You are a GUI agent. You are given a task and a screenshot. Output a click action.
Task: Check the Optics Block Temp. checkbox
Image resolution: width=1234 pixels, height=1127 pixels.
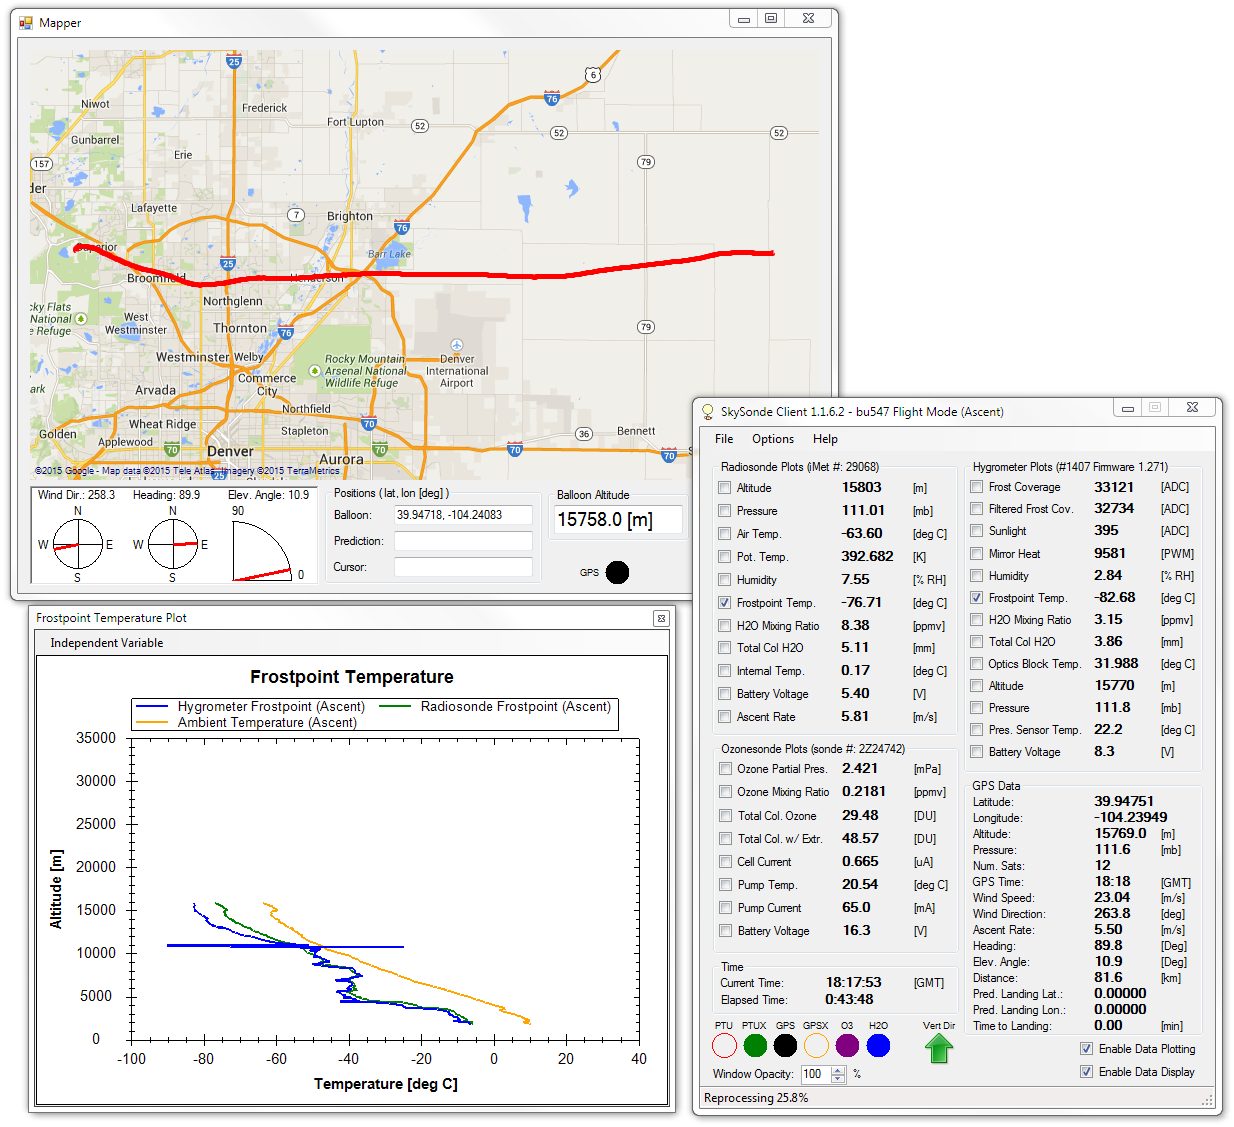(976, 664)
